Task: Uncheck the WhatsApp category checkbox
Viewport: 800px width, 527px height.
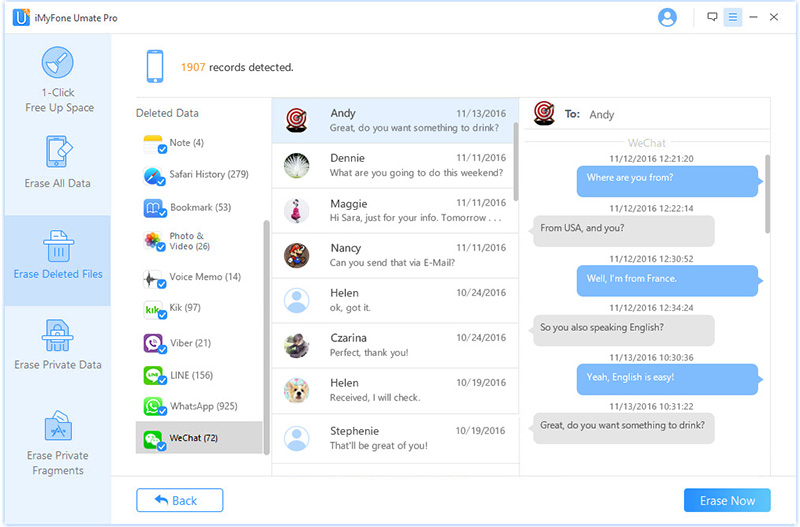Action: pyautogui.click(x=161, y=413)
